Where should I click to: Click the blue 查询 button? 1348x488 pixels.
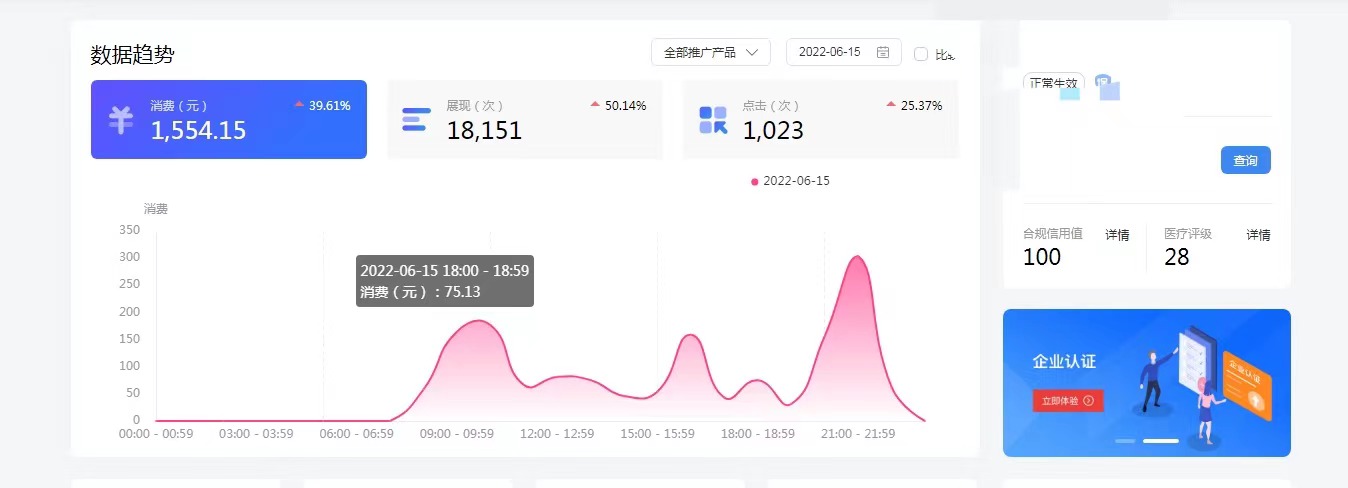(x=1245, y=160)
